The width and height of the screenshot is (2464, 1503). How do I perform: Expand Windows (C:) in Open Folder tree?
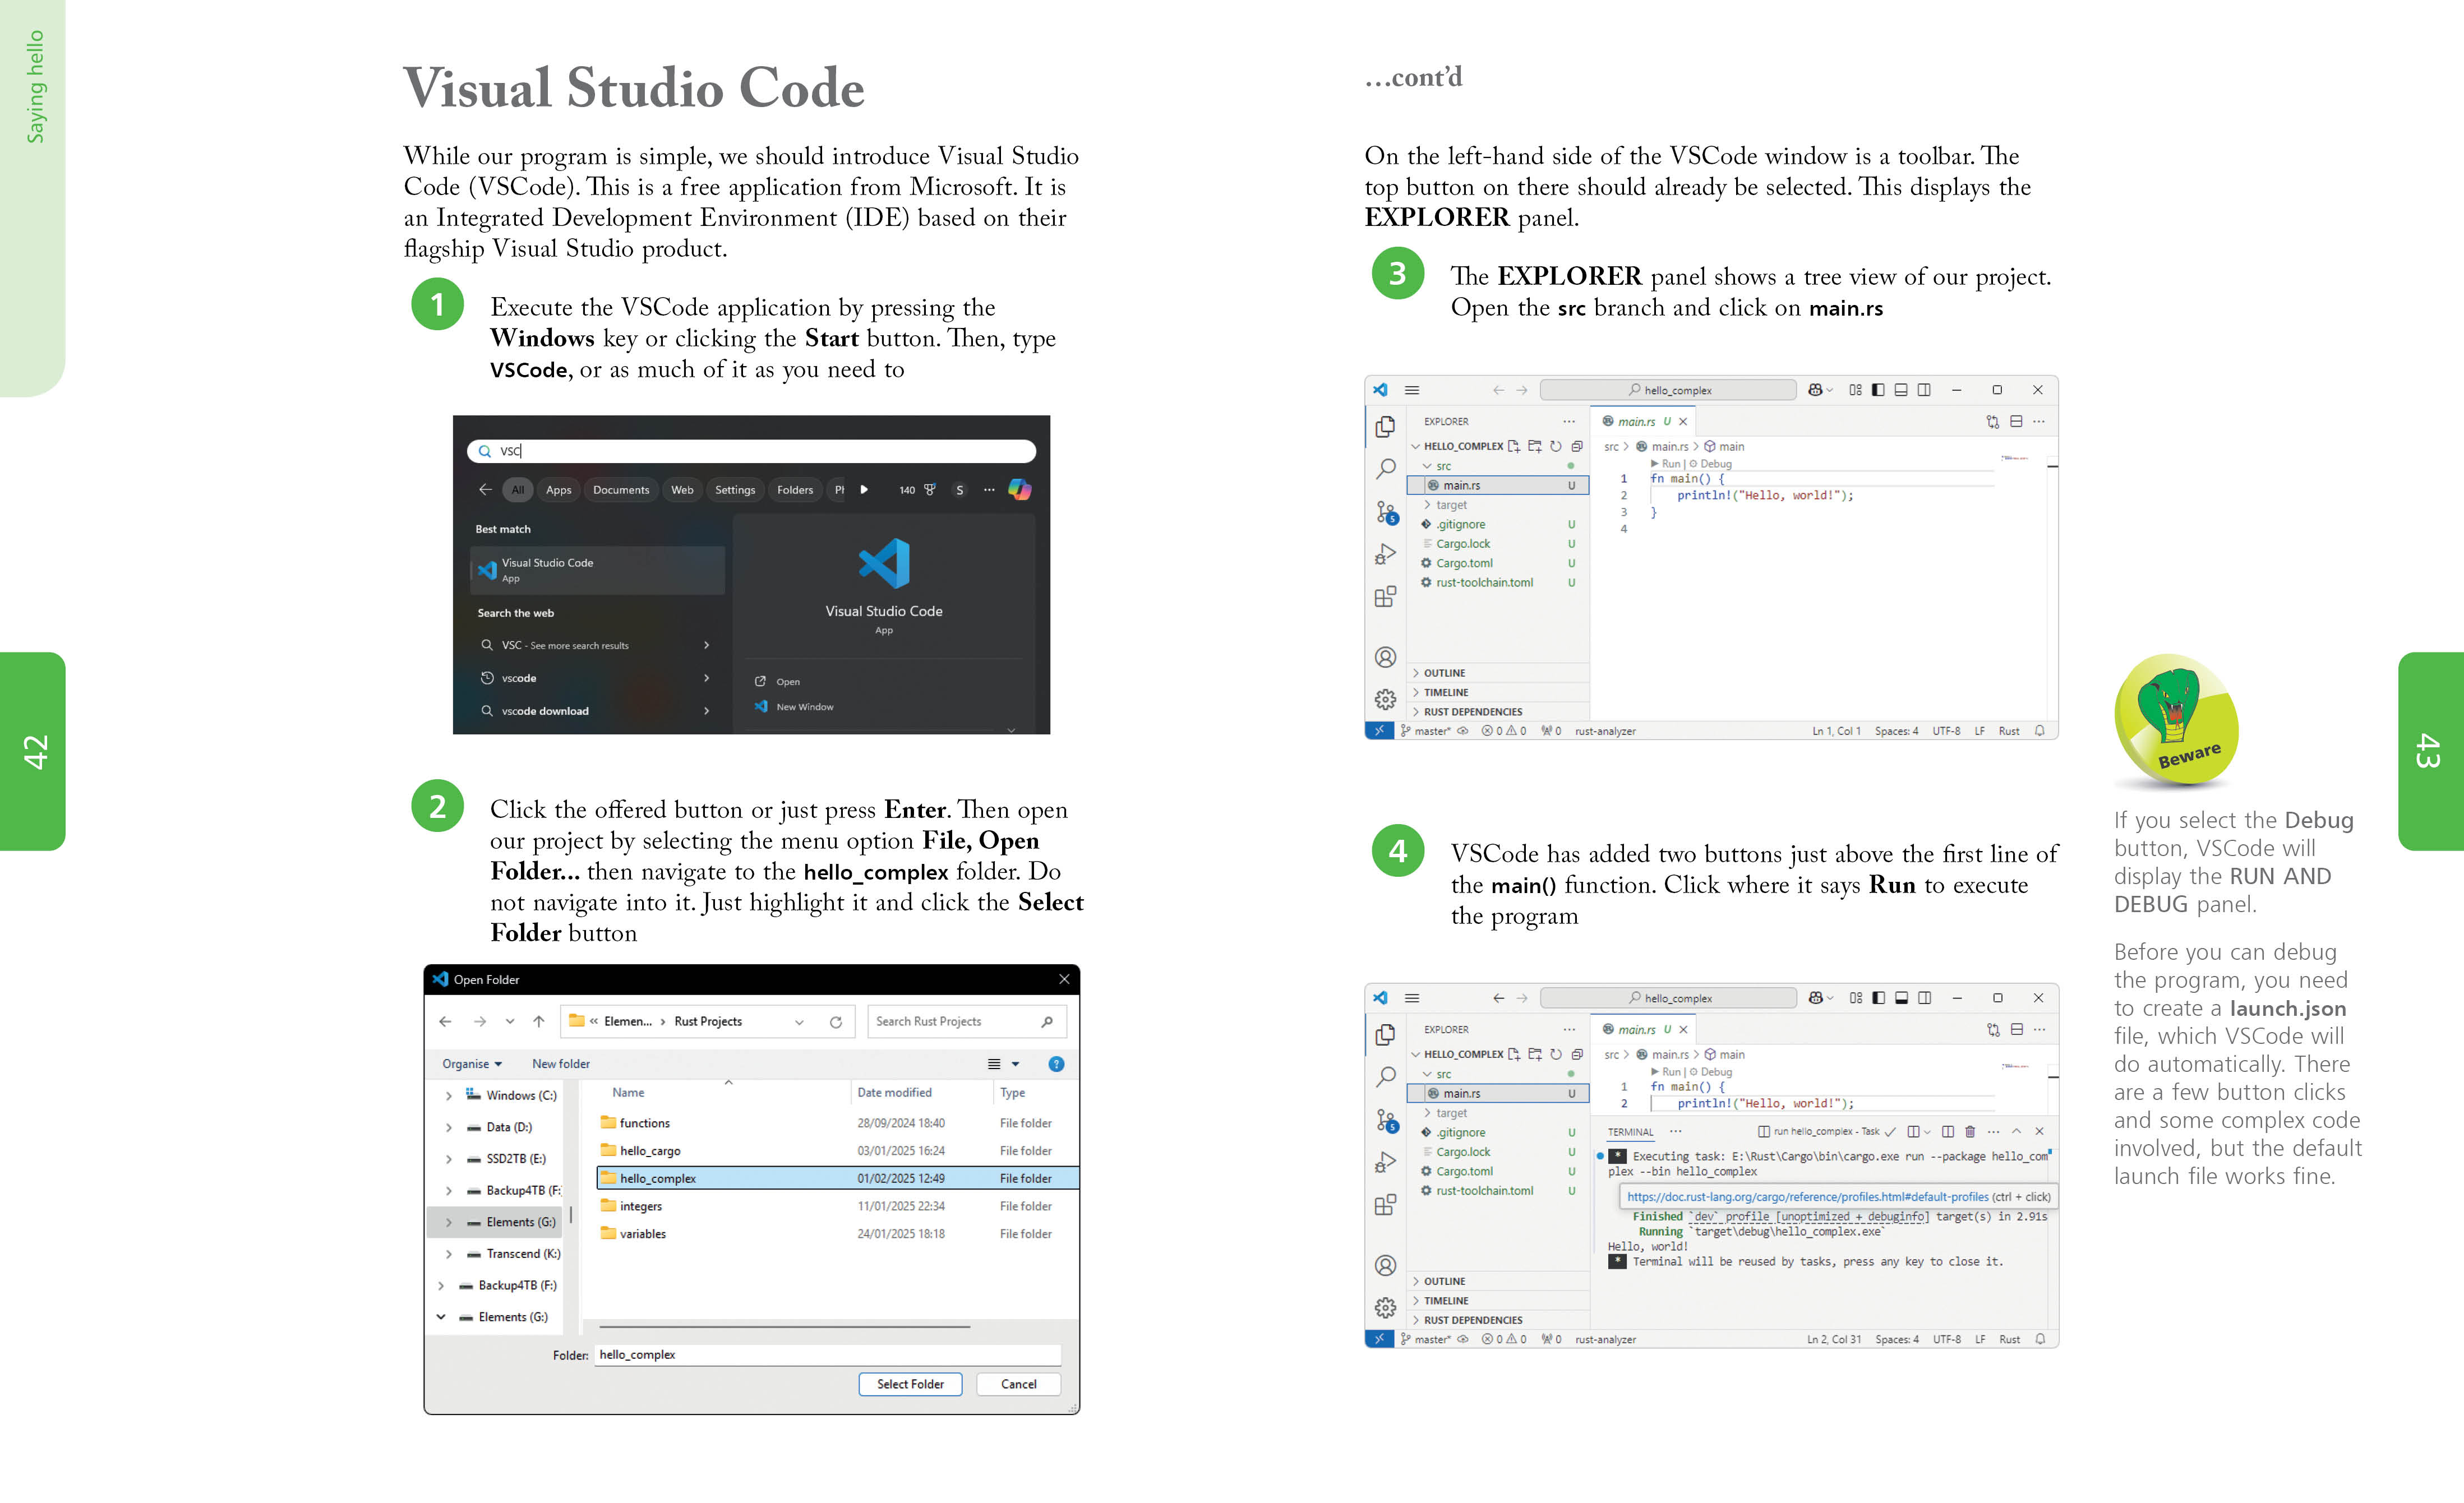point(448,1096)
